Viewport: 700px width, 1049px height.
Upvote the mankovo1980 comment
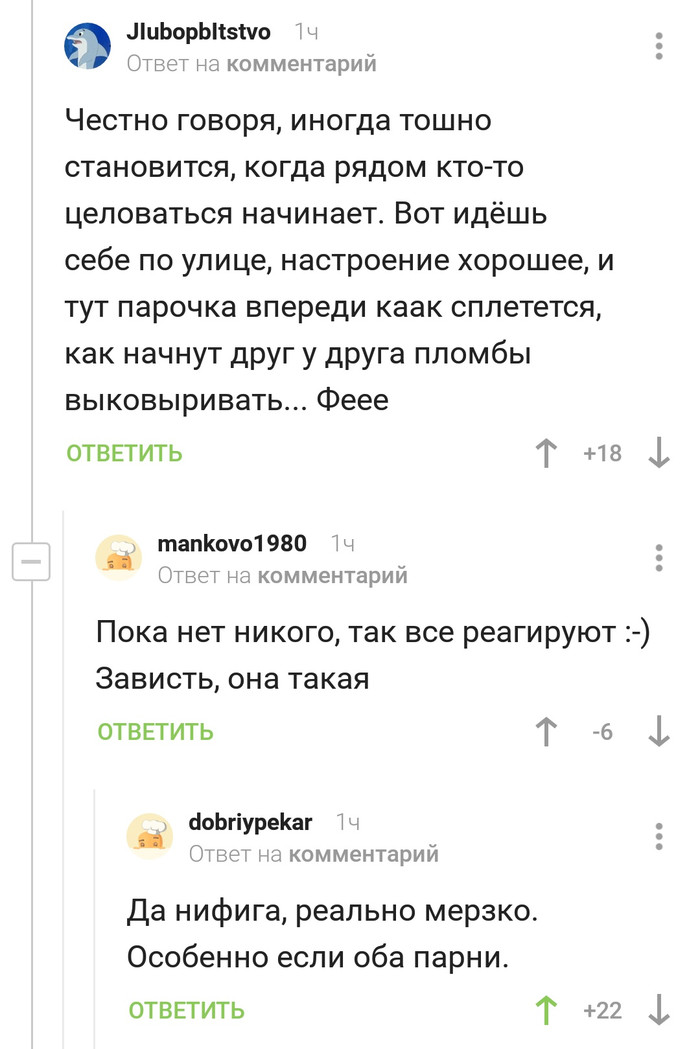click(x=546, y=732)
